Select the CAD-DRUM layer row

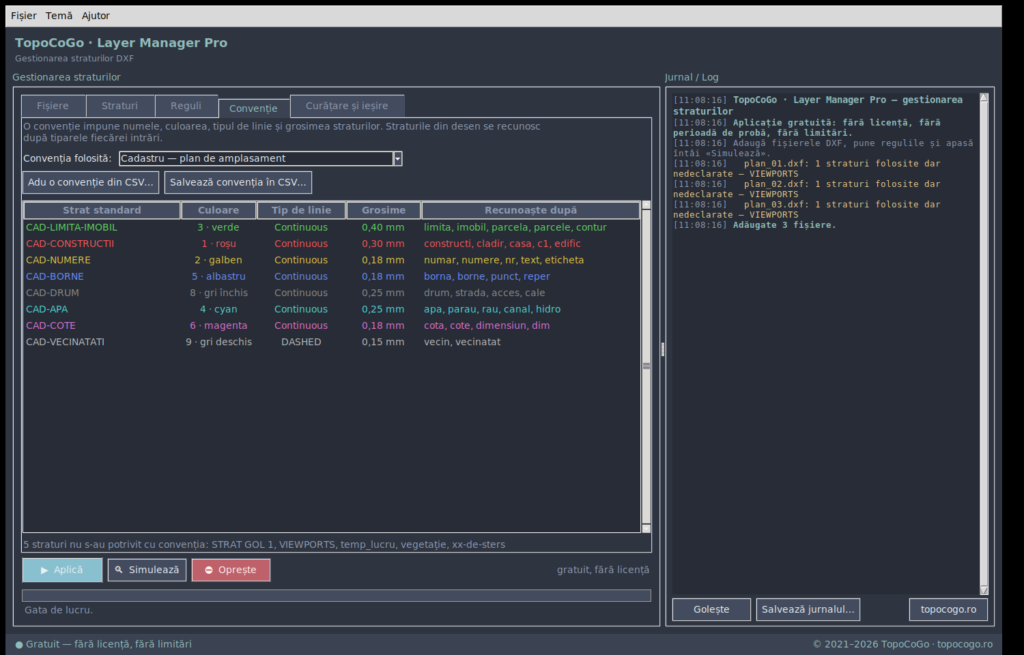(x=332, y=293)
